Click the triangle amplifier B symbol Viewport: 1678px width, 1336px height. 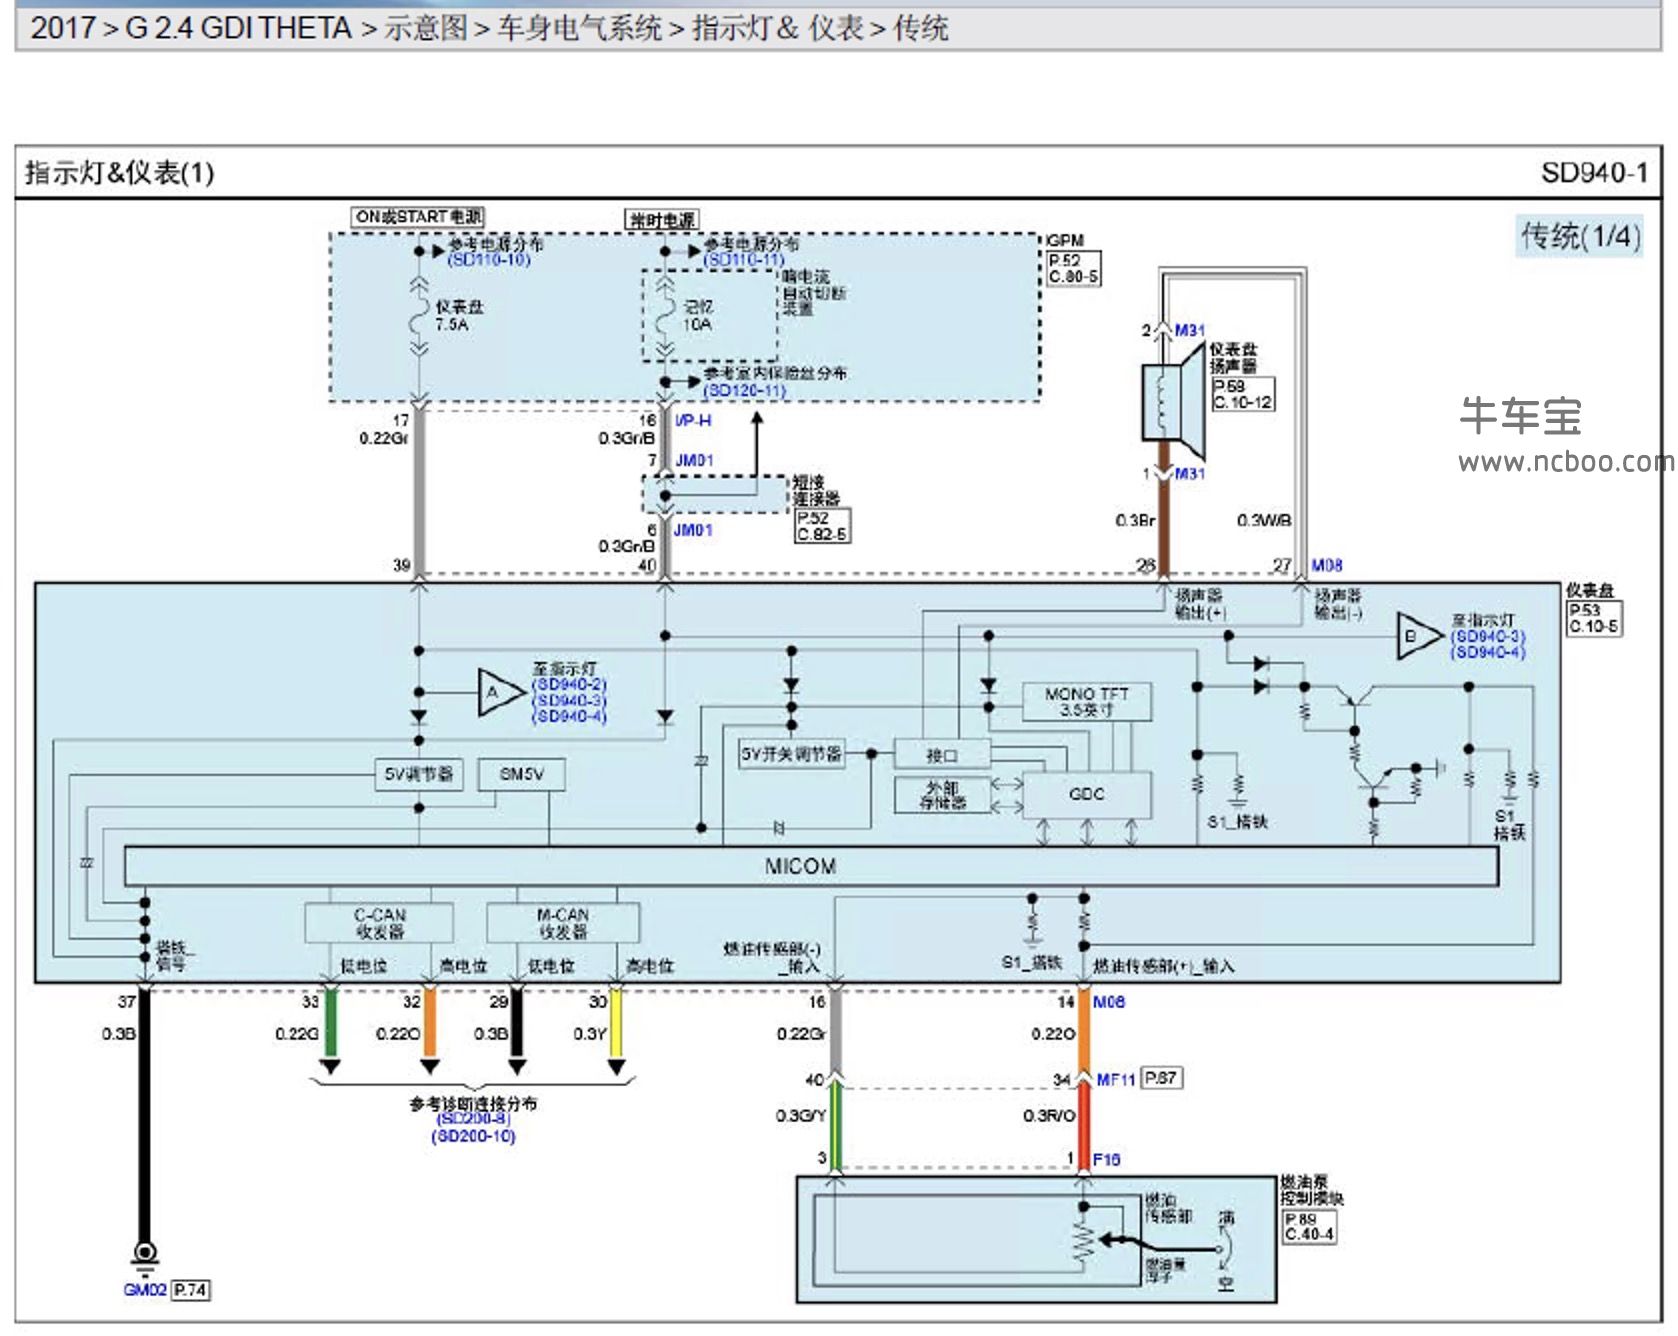pos(1419,636)
